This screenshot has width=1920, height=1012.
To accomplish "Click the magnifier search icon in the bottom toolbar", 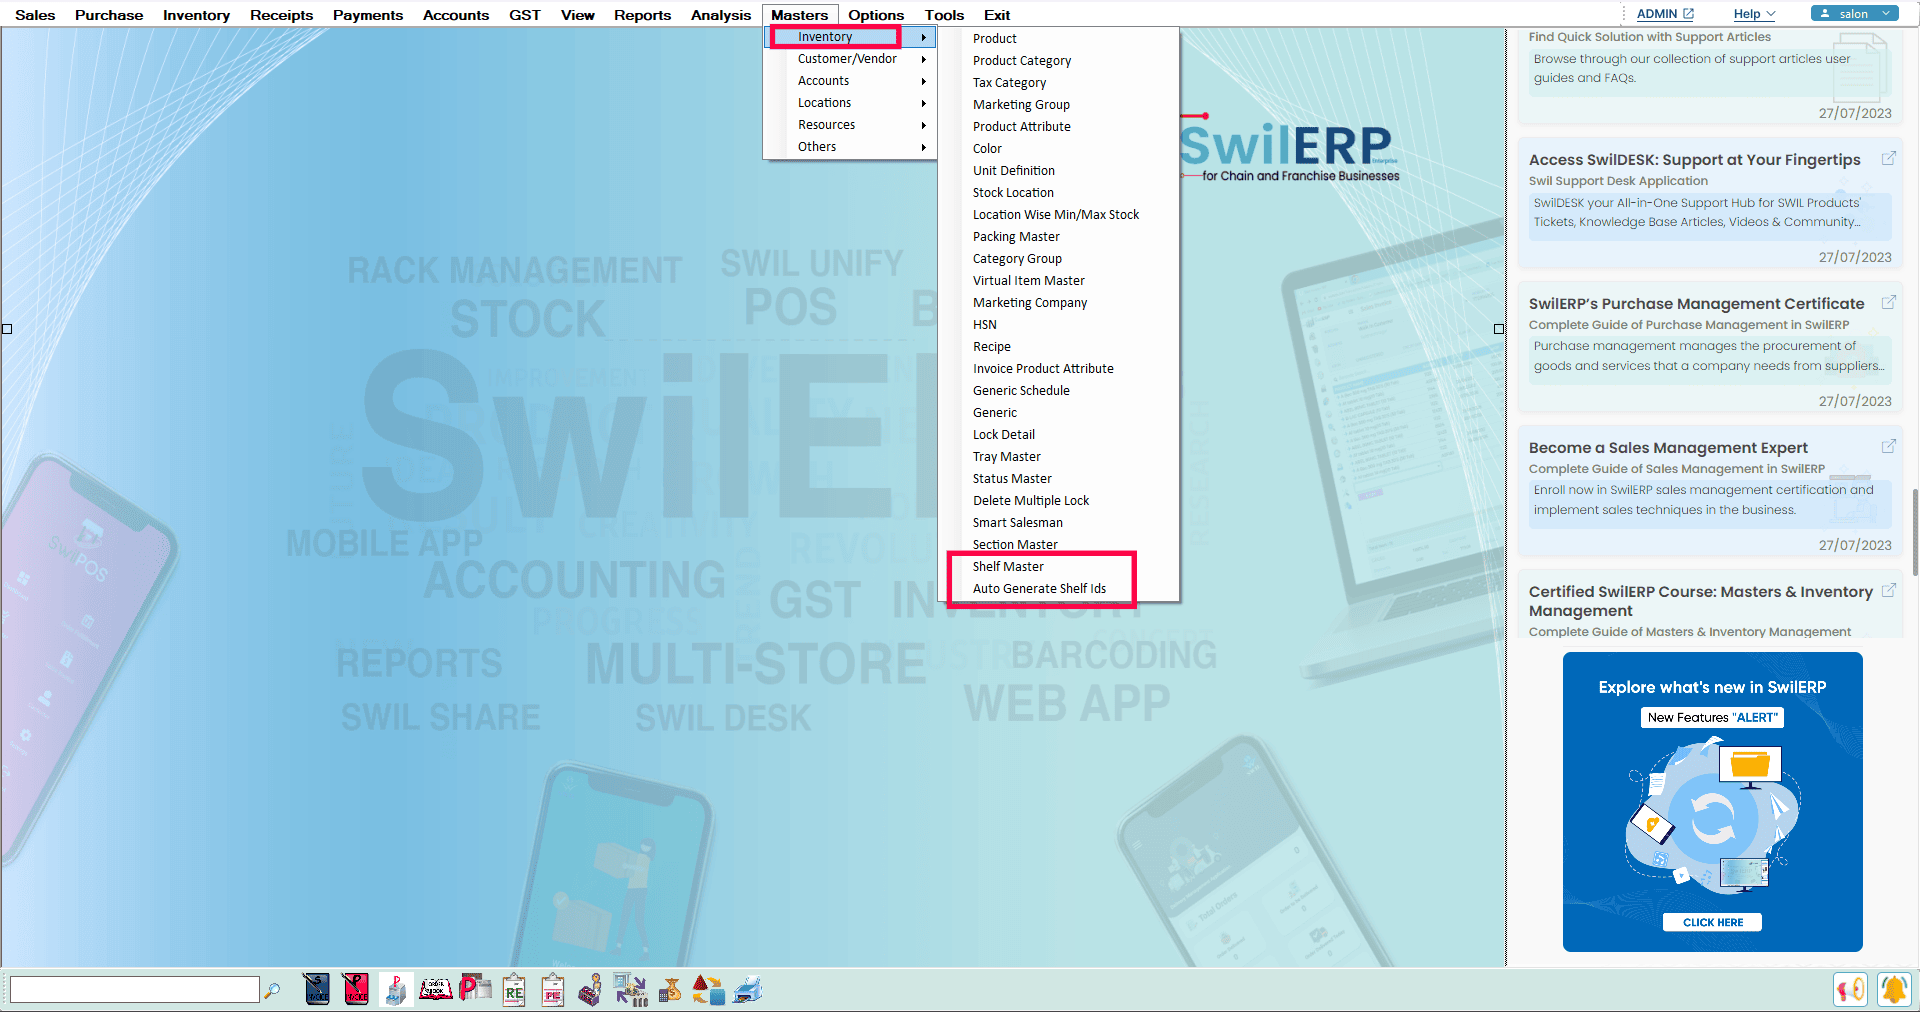I will 272,990.
